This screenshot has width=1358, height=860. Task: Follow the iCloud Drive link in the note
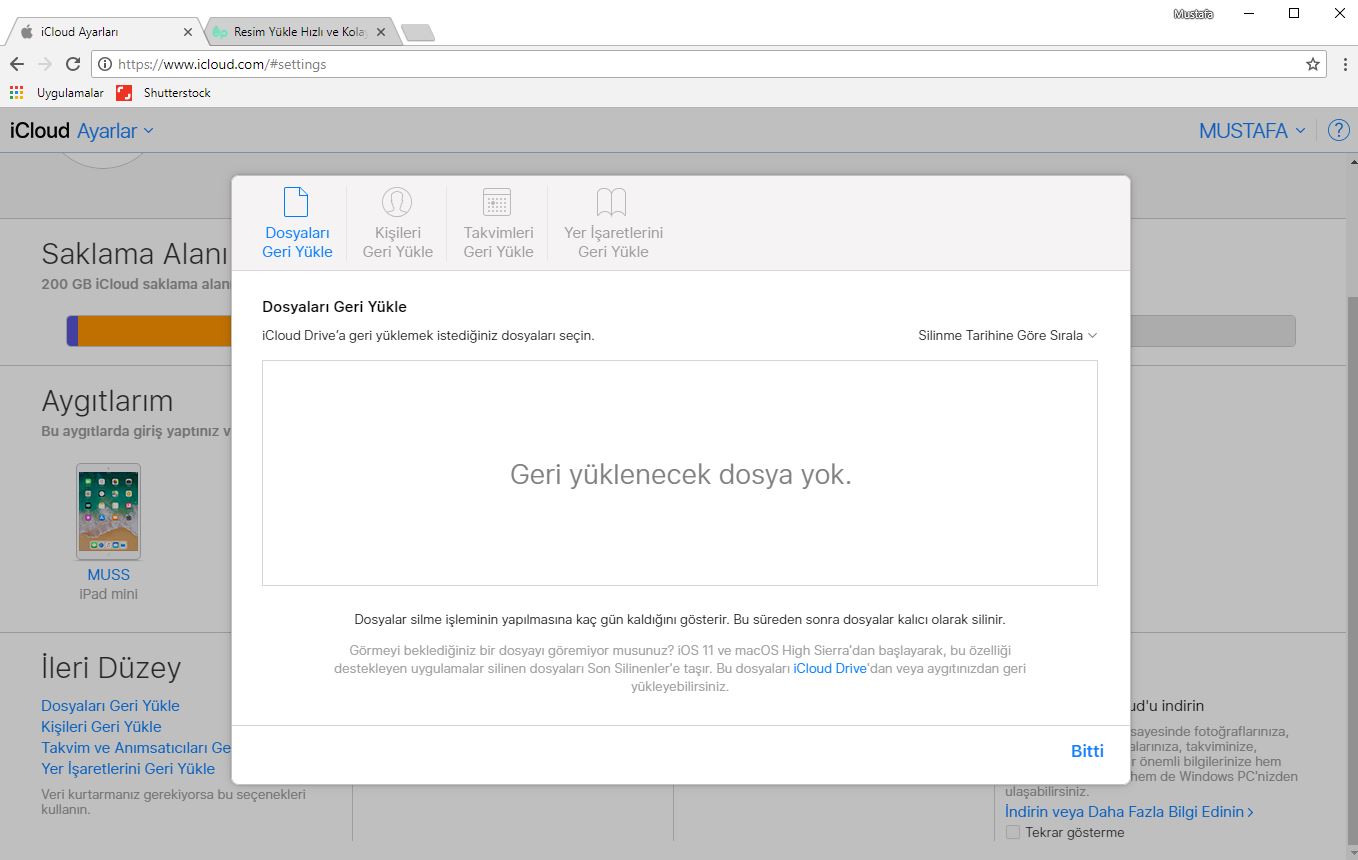pyautogui.click(x=829, y=668)
